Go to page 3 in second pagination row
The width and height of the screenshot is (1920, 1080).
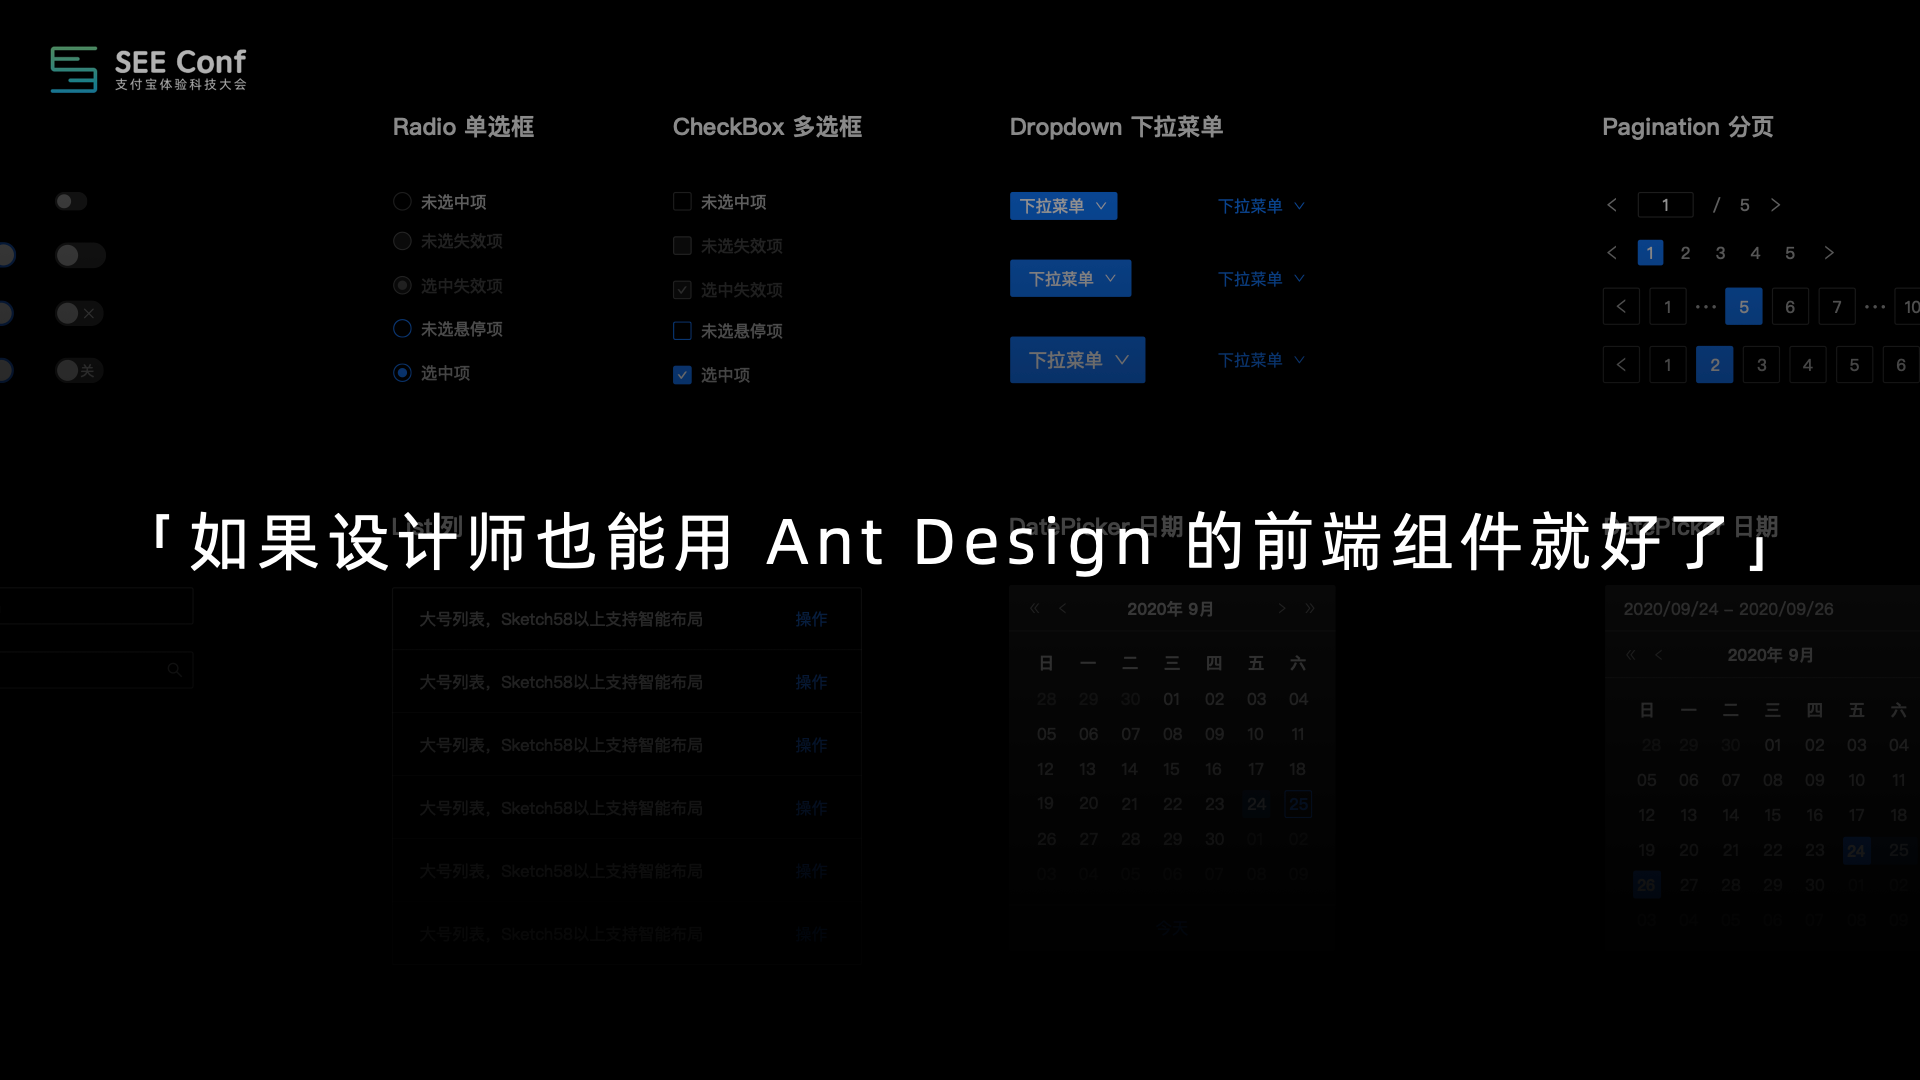[1720, 253]
